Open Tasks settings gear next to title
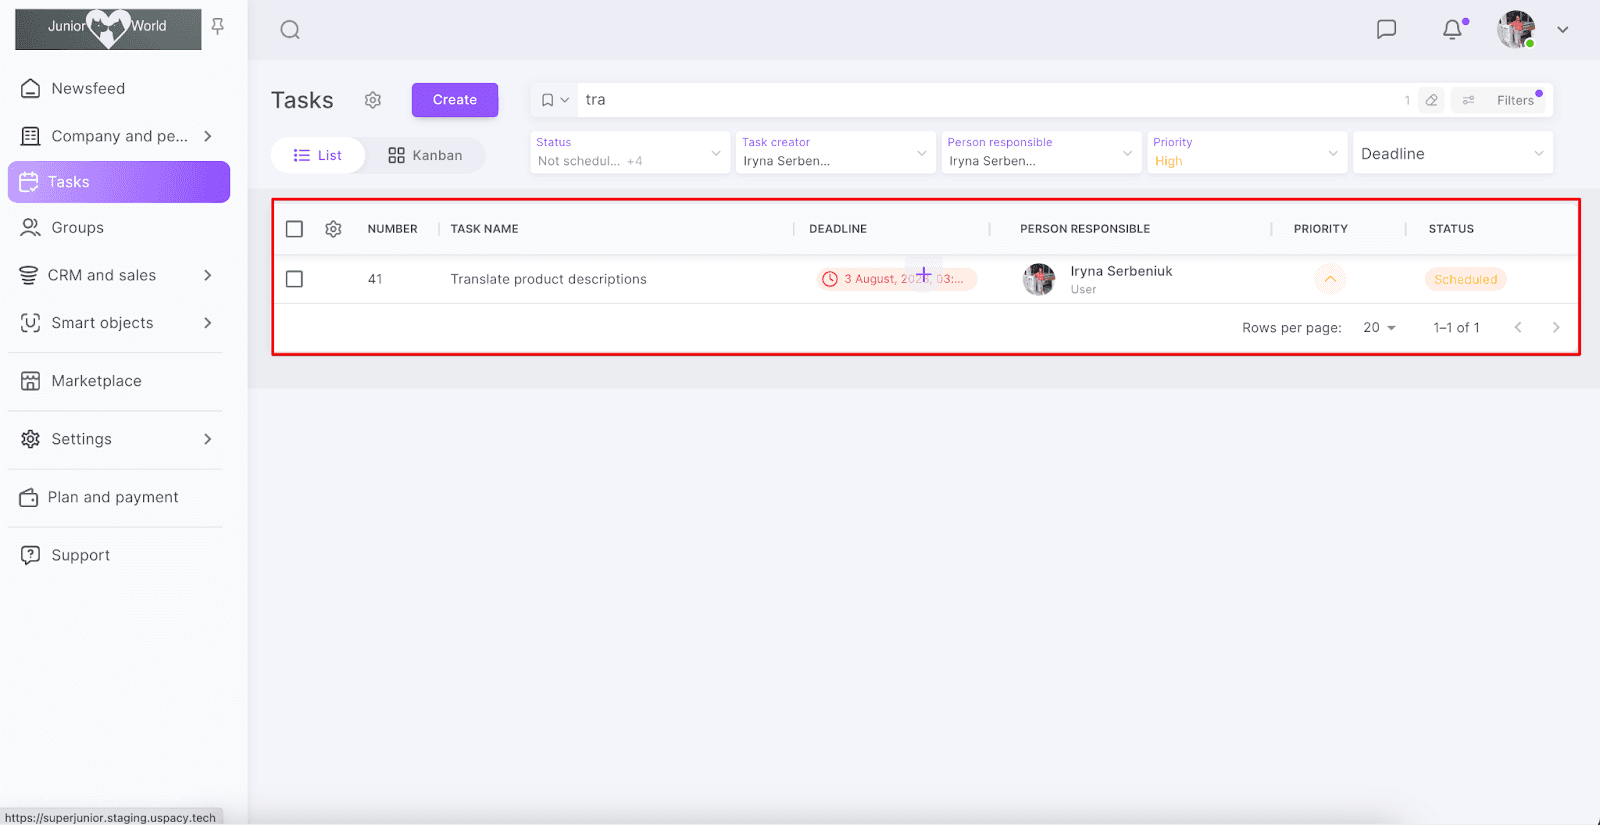The image size is (1600, 825). point(373,100)
